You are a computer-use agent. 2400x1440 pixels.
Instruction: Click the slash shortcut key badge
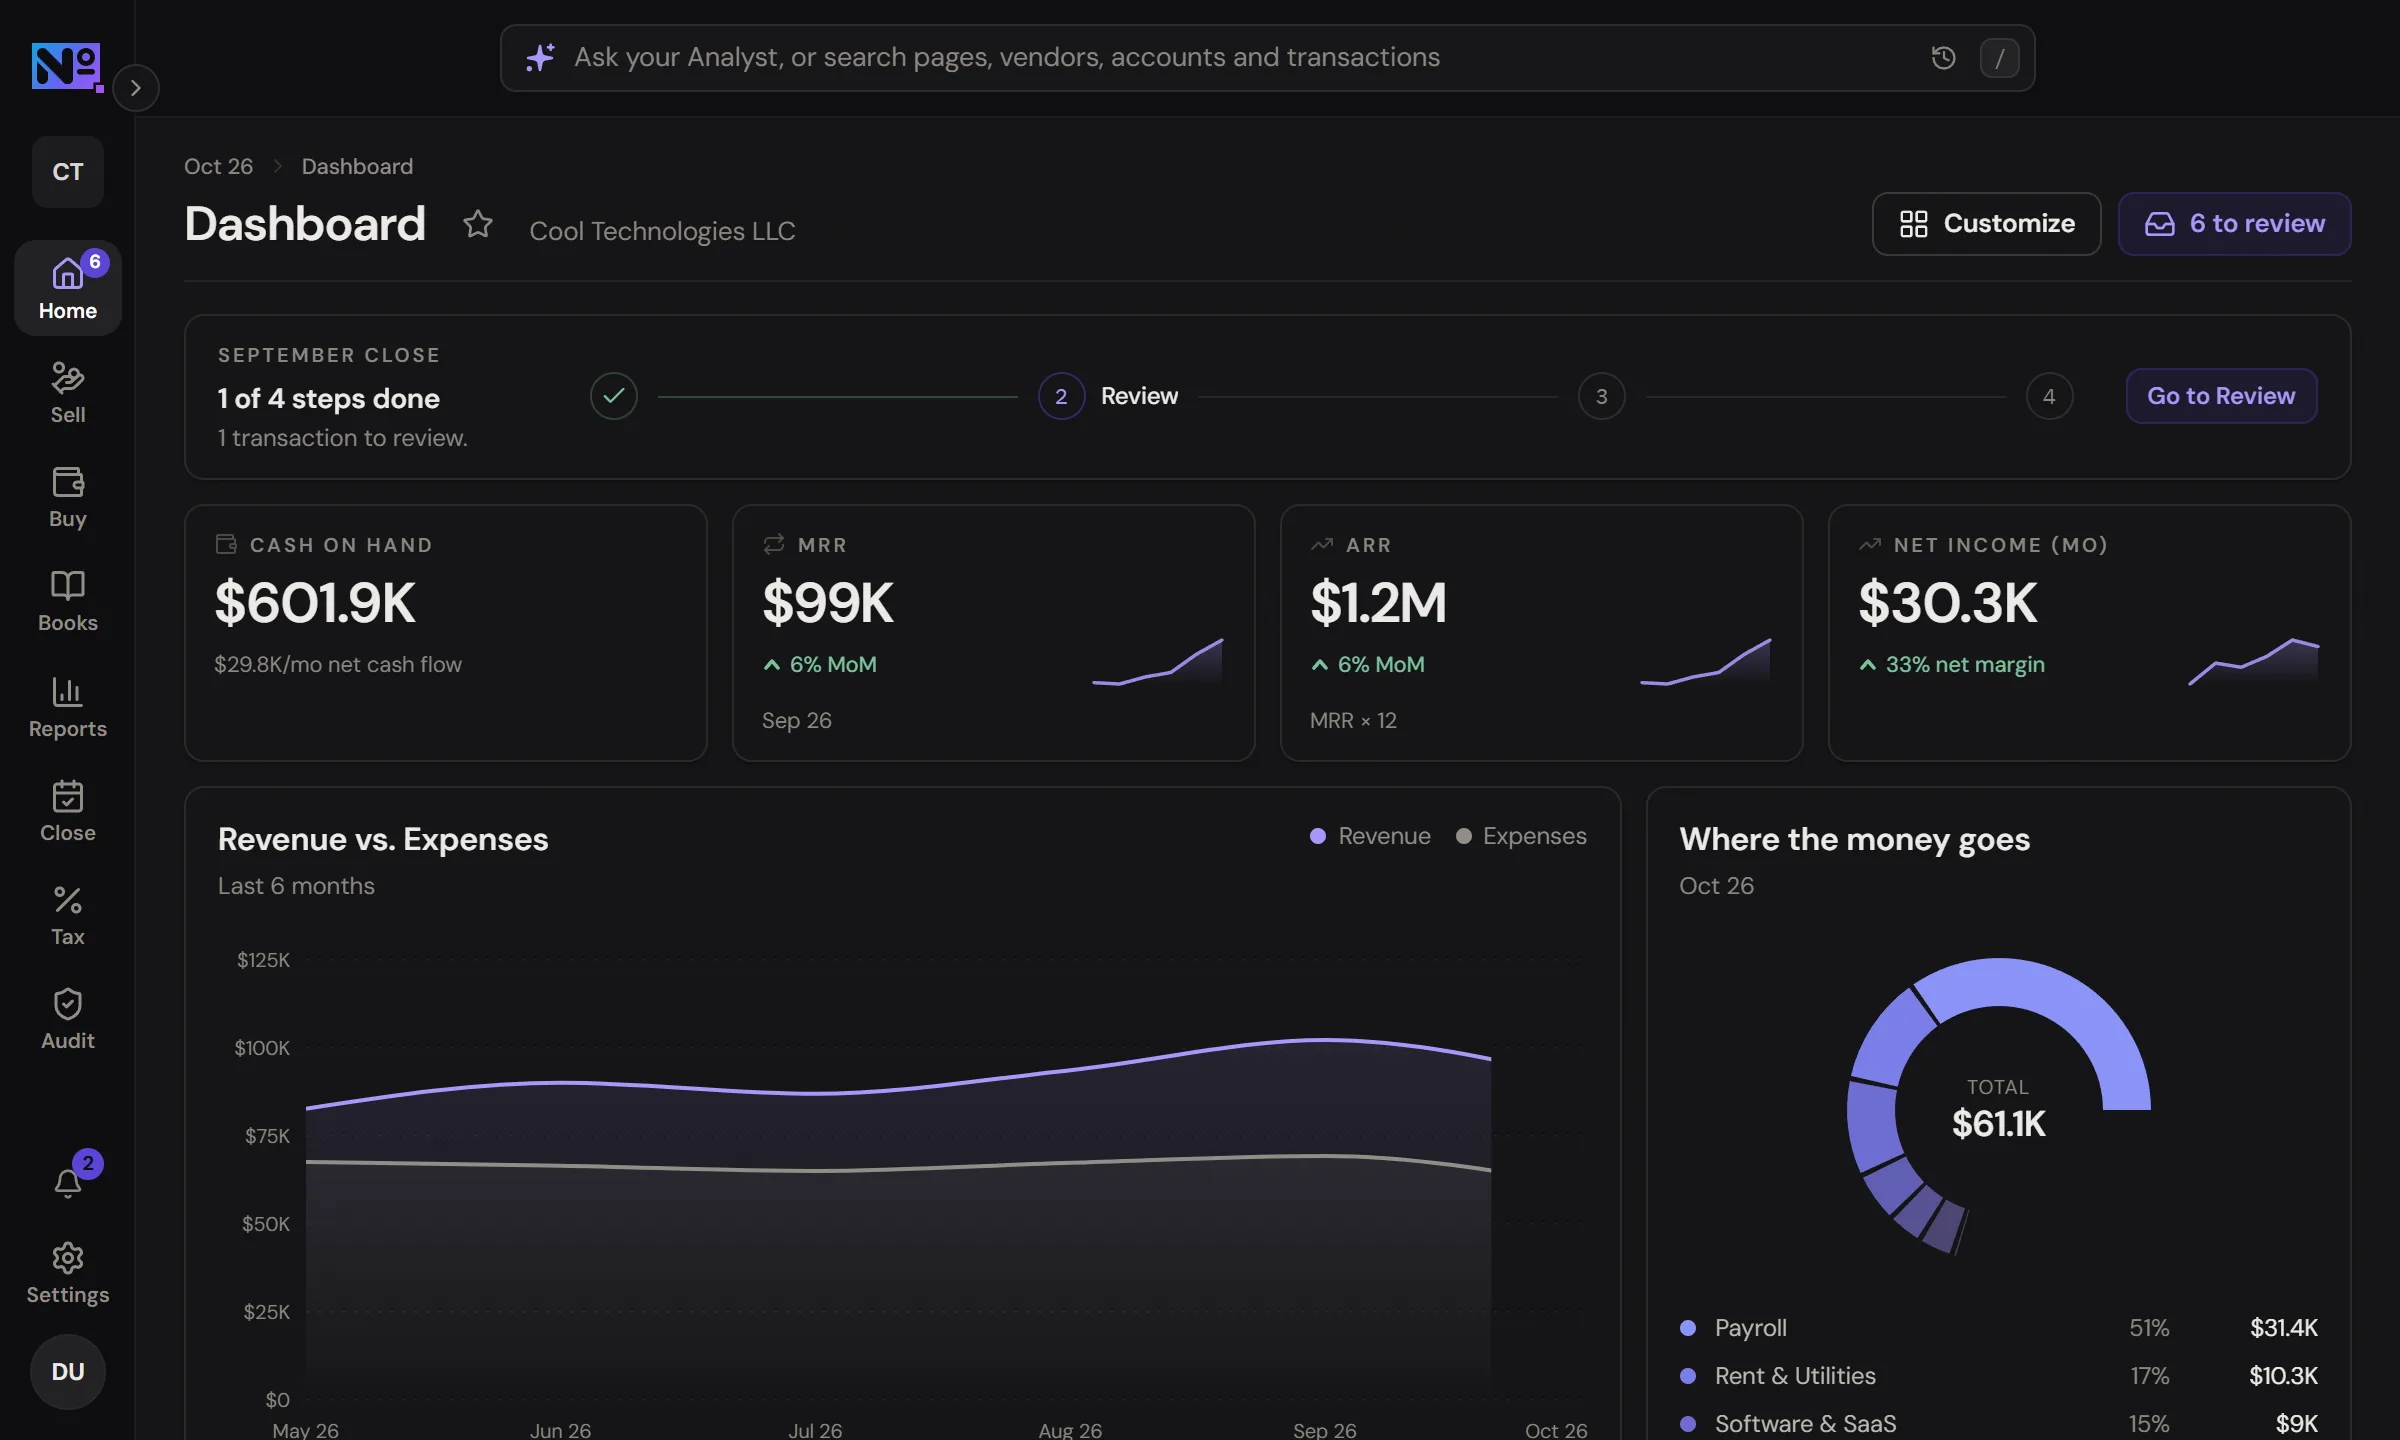tap(1999, 58)
